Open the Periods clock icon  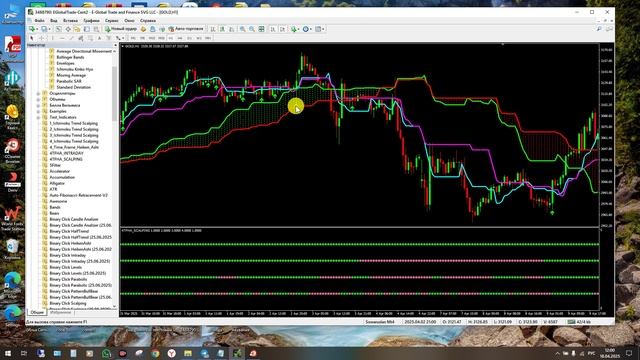click(x=305, y=29)
